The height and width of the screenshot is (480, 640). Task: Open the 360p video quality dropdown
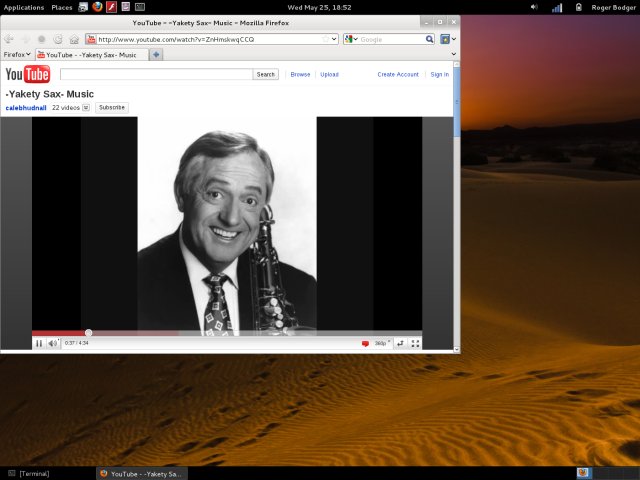[382, 343]
